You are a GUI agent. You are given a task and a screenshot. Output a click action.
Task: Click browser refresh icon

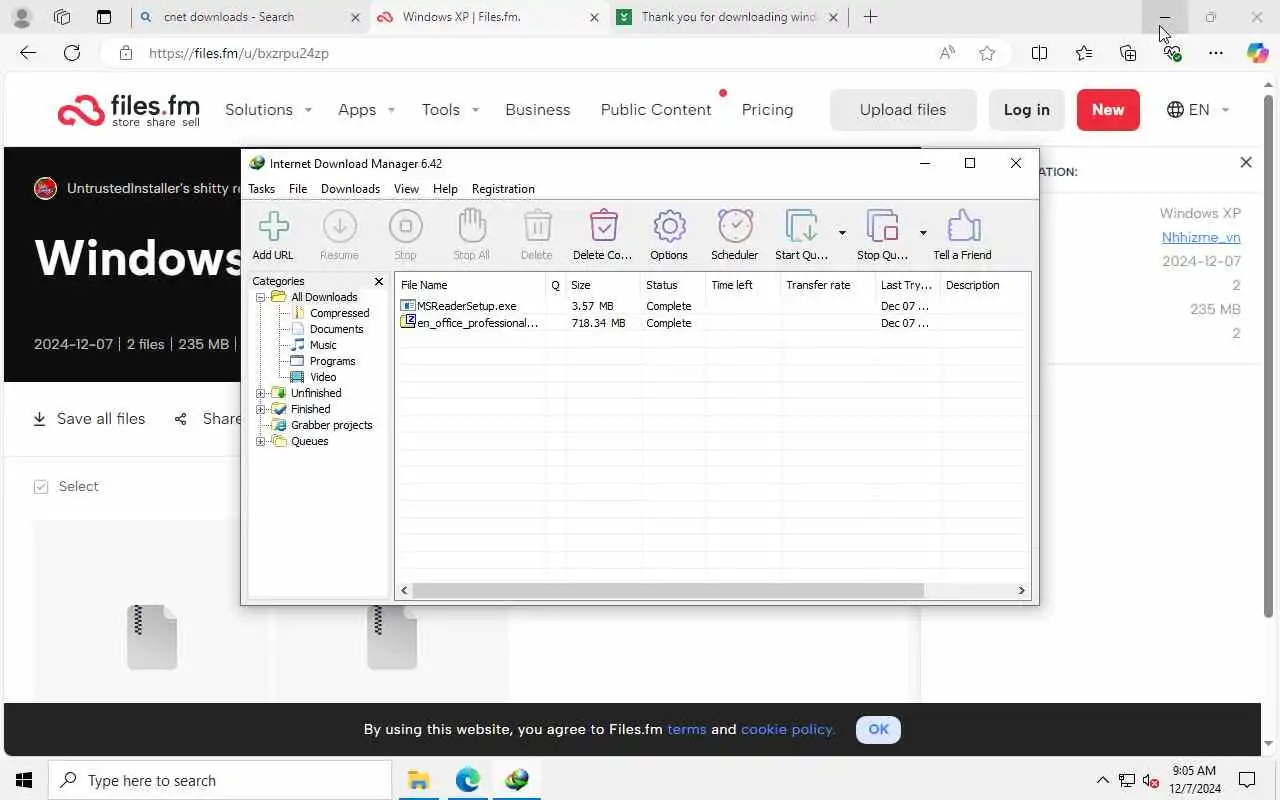[x=72, y=53]
